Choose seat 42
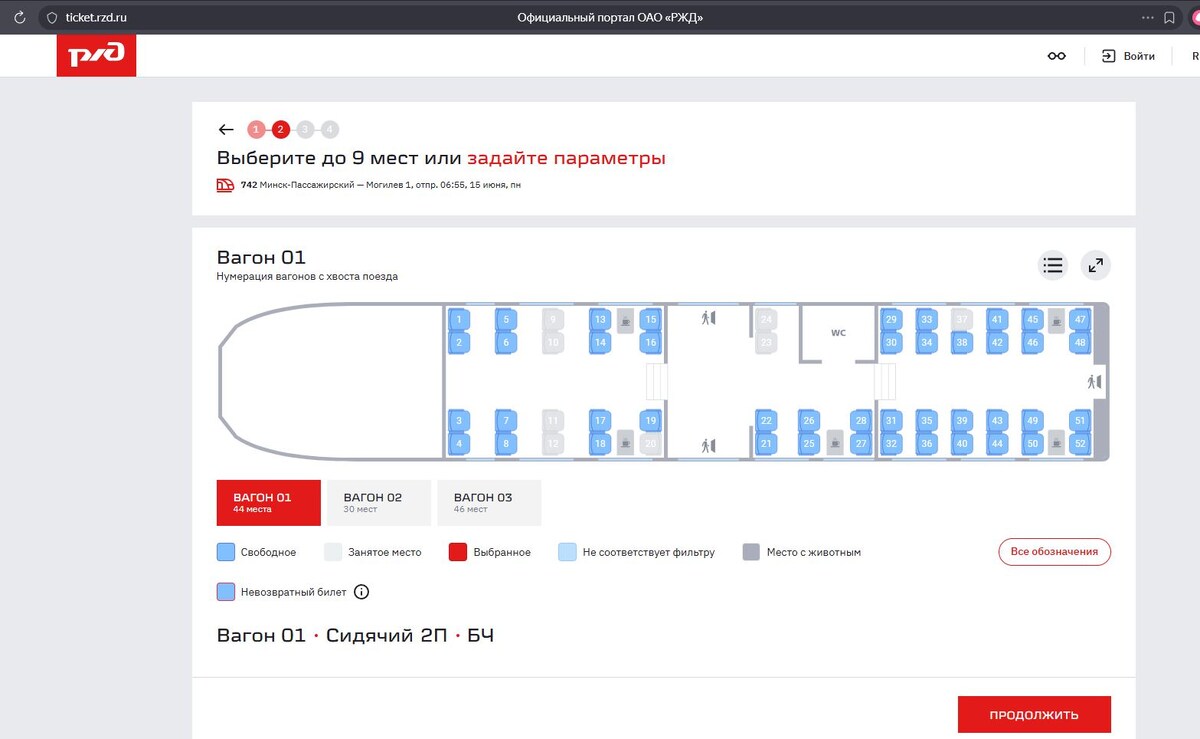 tap(997, 342)
